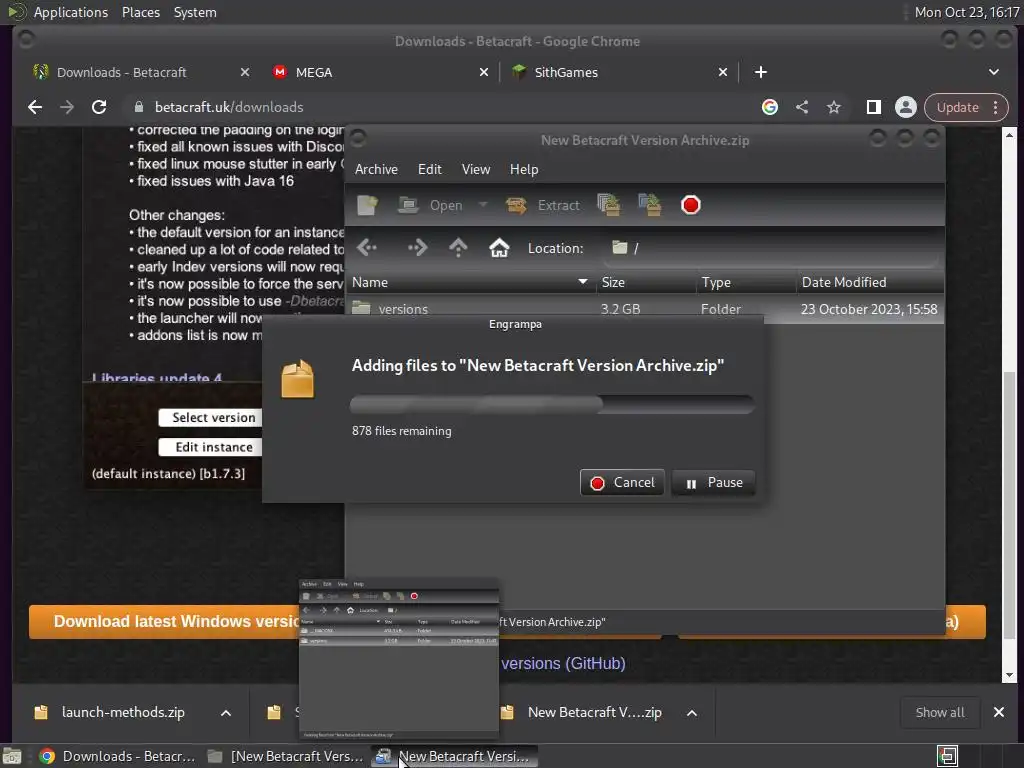Pause the archive operation

pyautogui.click(x=713, y=483)
